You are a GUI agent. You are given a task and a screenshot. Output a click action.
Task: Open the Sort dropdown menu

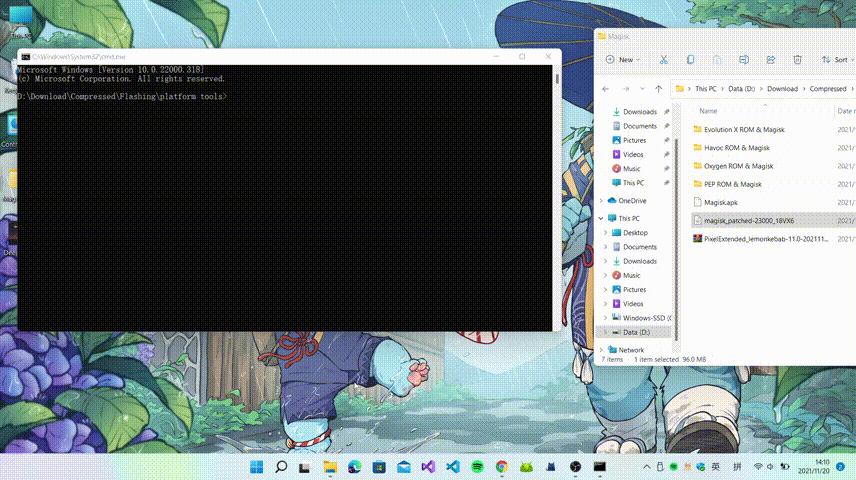point(838,60)
